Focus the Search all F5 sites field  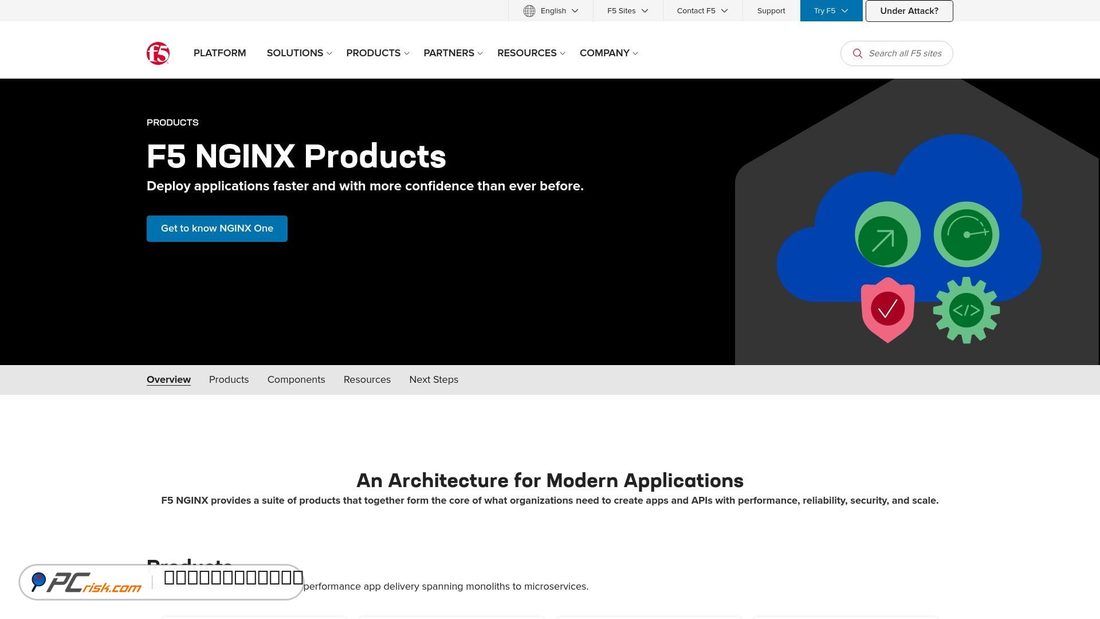pos(897,53)
